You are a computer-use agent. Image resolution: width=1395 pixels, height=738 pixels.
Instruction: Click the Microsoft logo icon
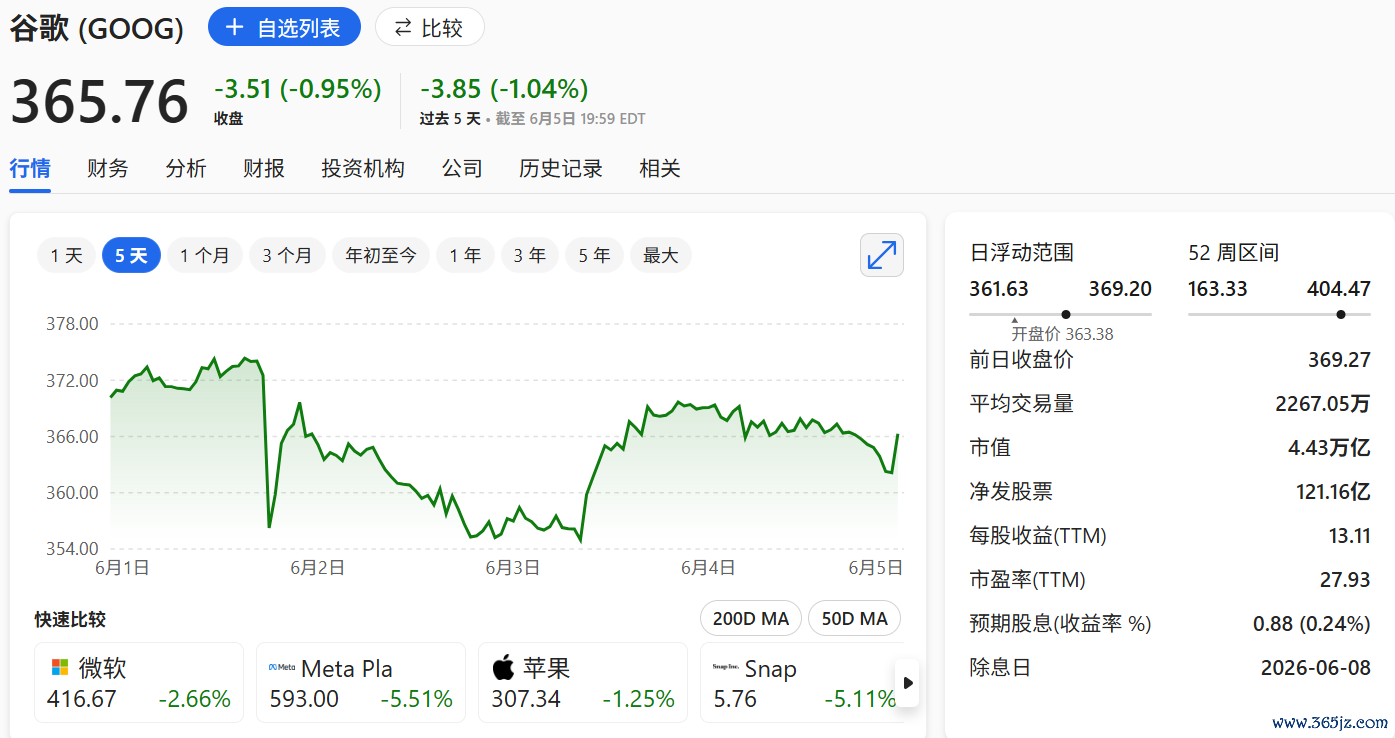pos(60,667)
